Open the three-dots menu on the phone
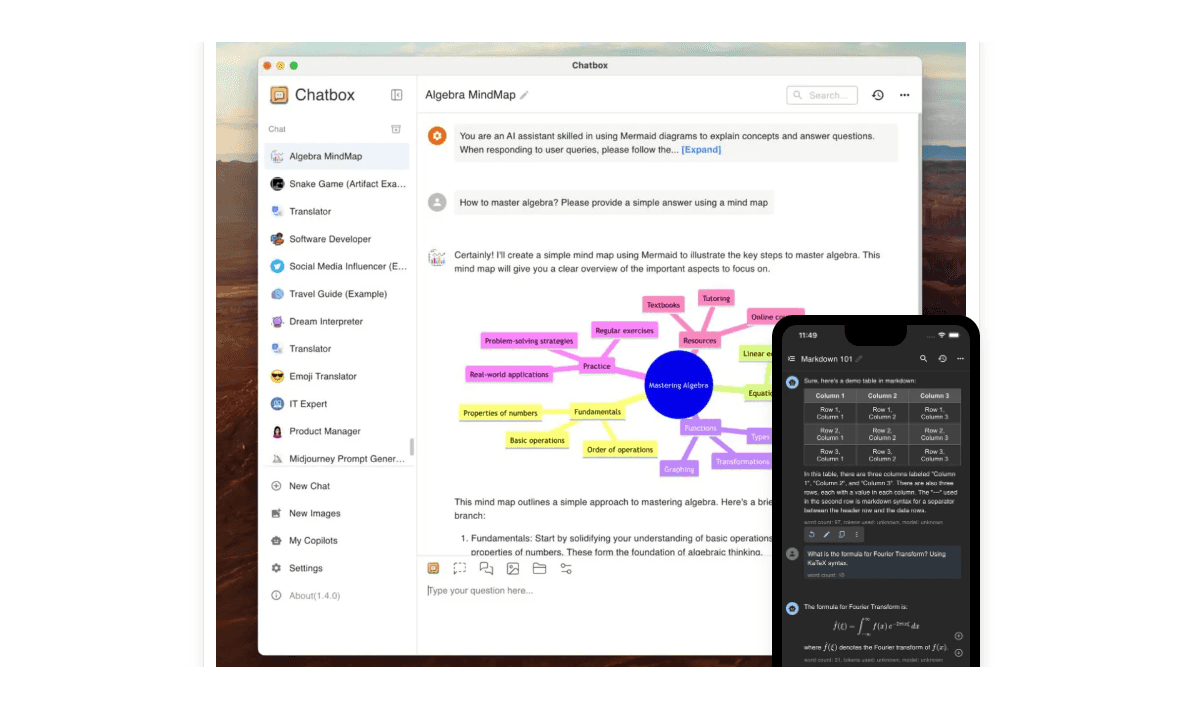 coord(960,359)
